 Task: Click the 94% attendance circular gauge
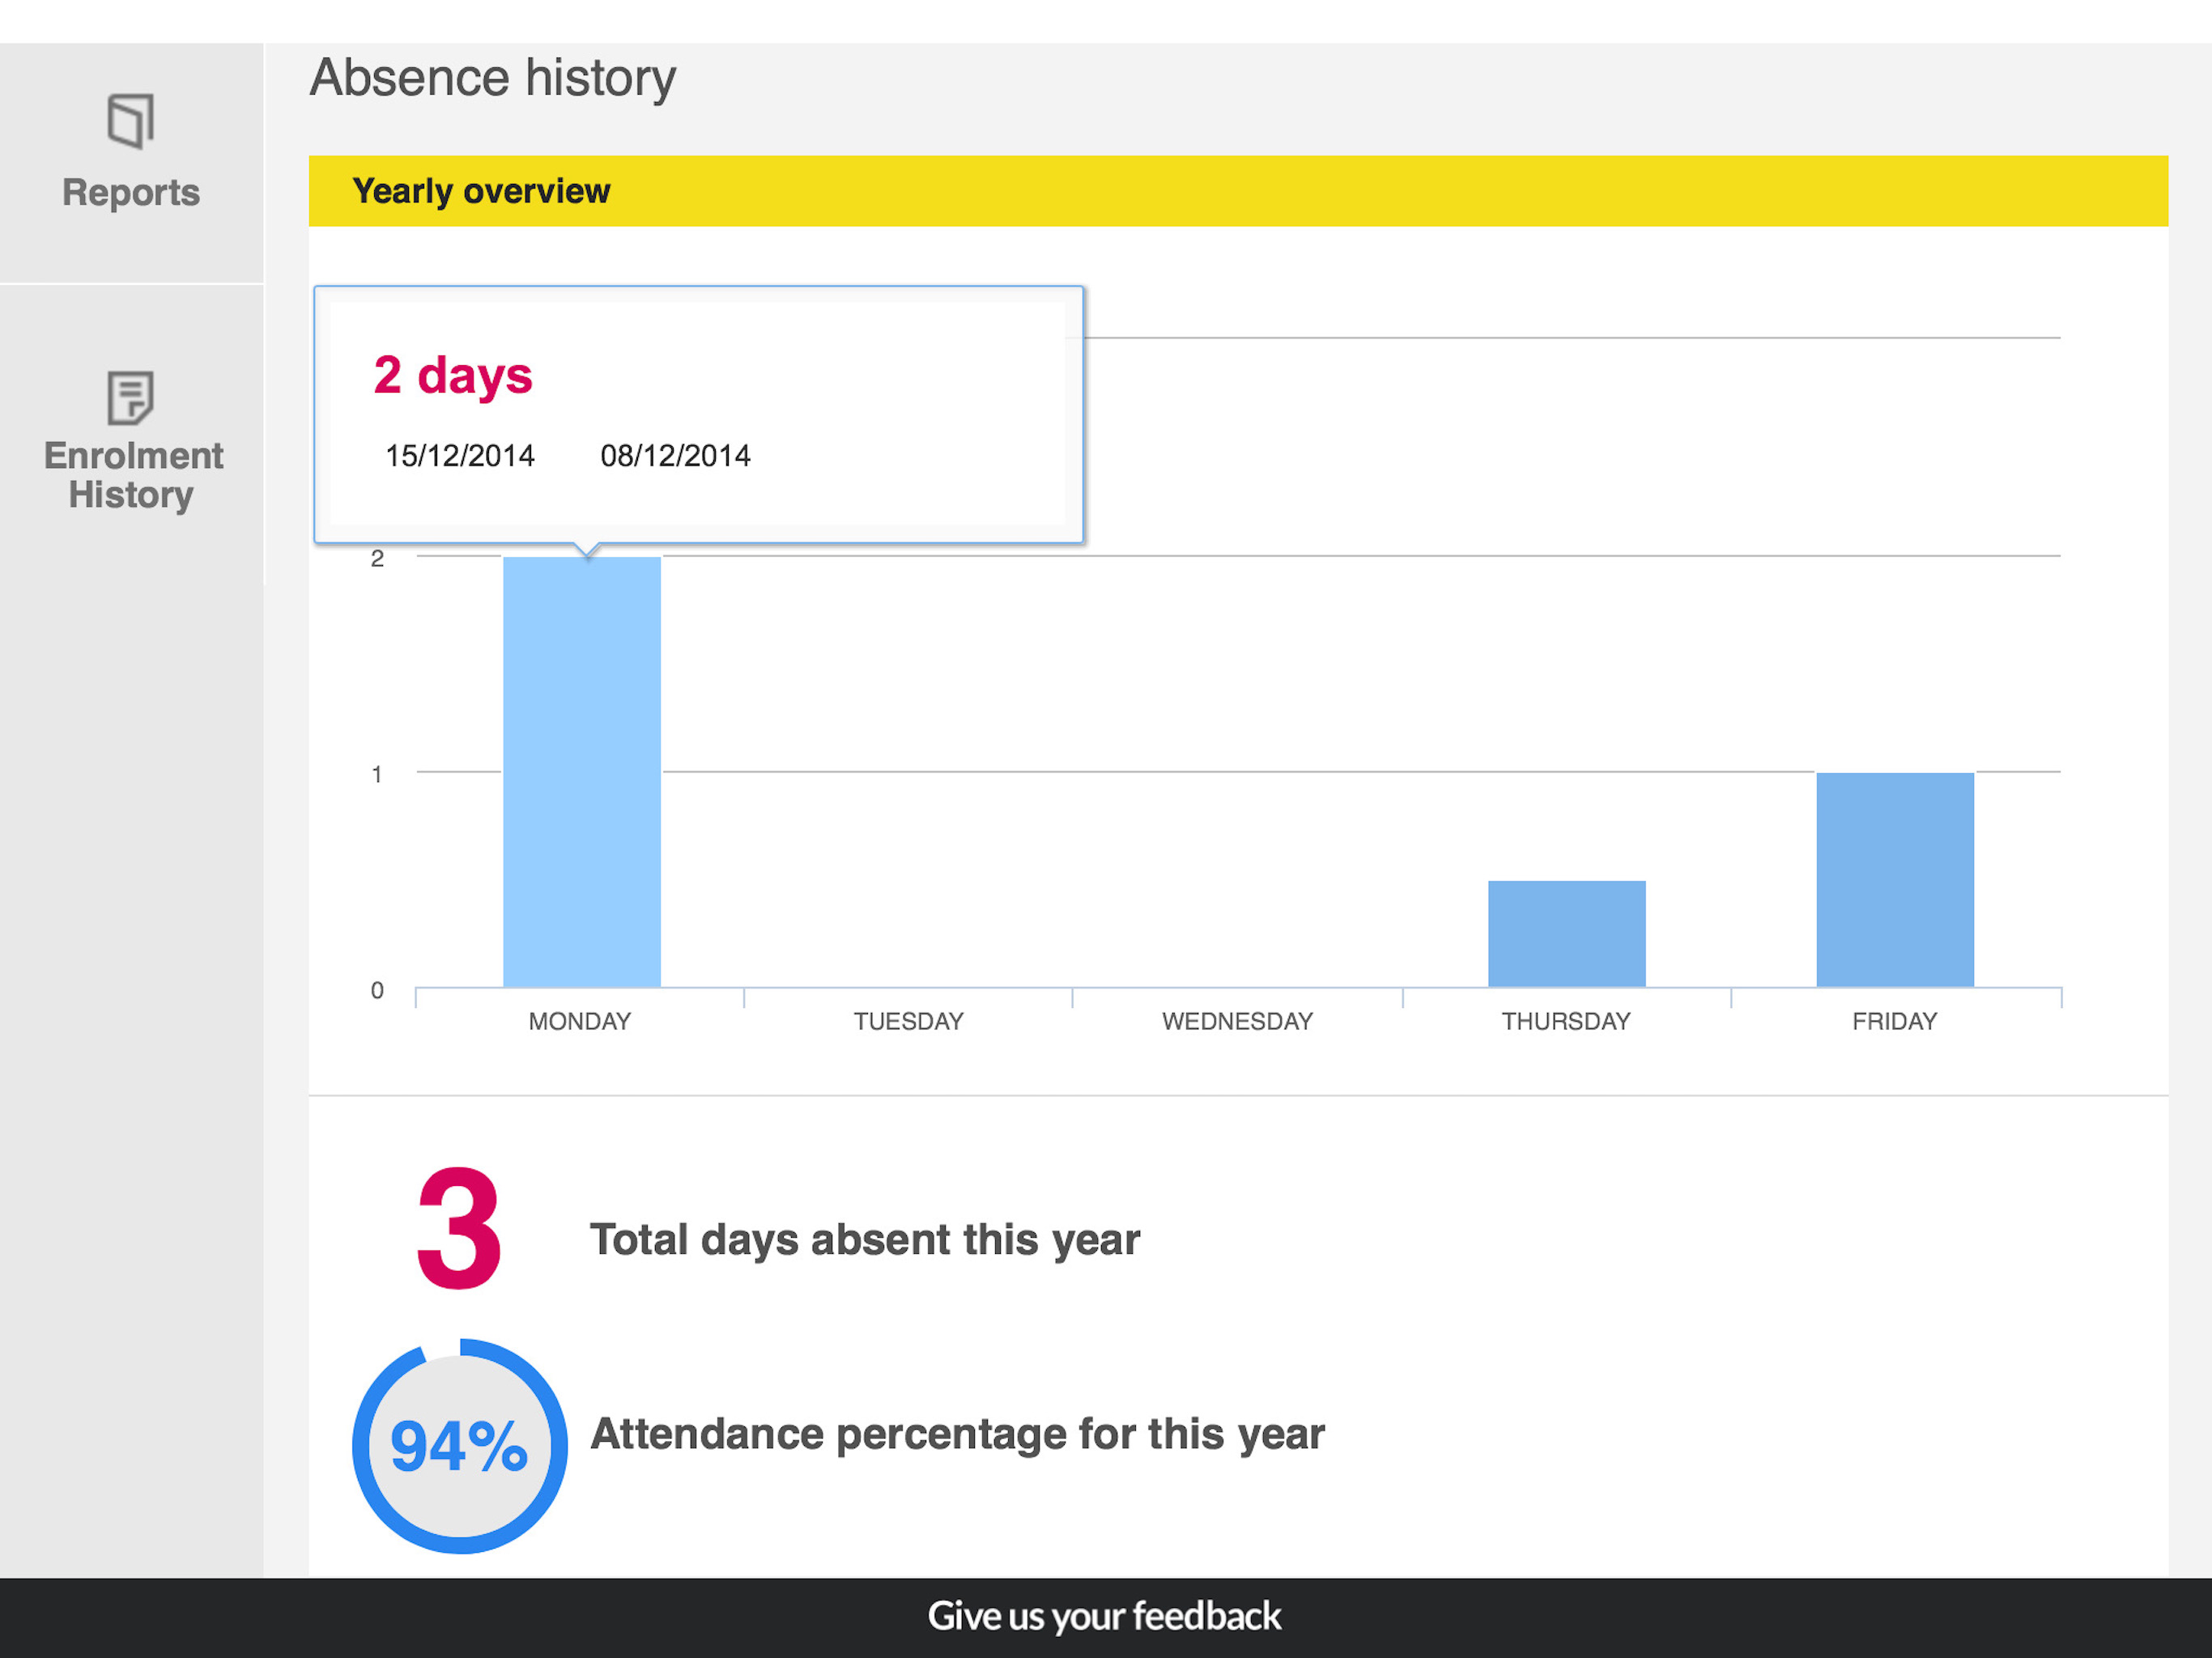[459, 1446]
